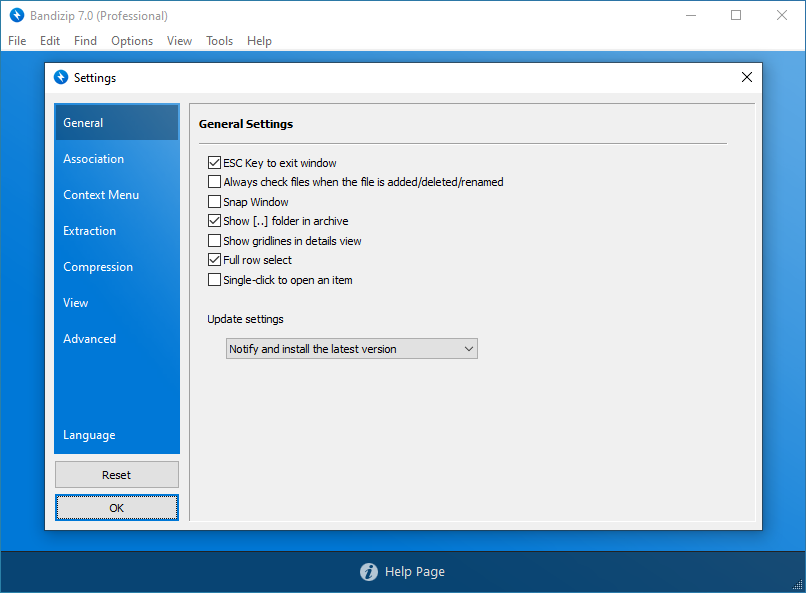Open the Help Page link

[x=414, y=571]
